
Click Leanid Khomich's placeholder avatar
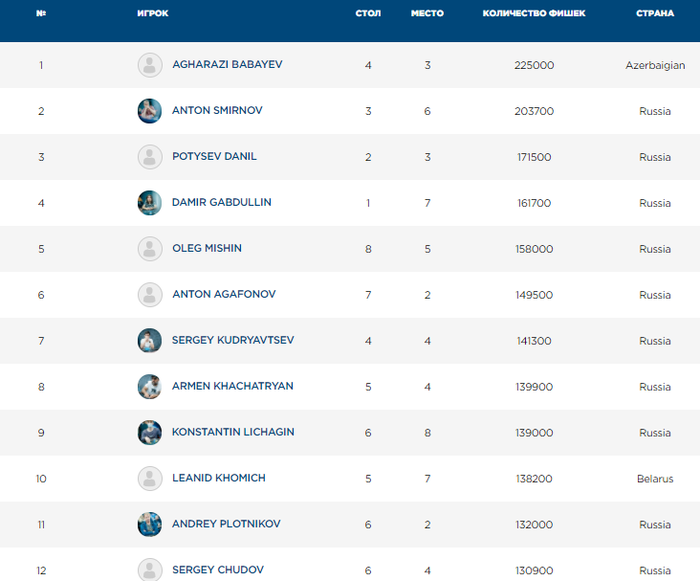click(x=150, y=479)
